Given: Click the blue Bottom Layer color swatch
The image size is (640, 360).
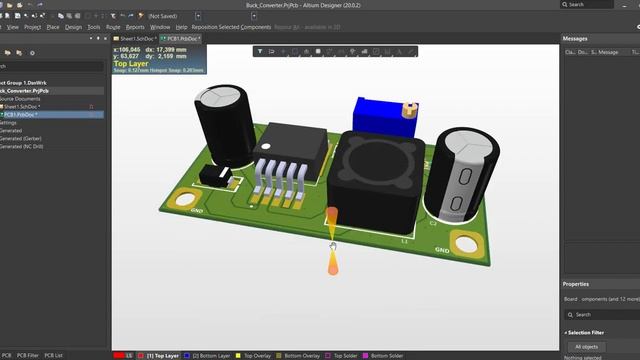Looking at the screenshot, I should pyautogui.click(x=187, y=356).
